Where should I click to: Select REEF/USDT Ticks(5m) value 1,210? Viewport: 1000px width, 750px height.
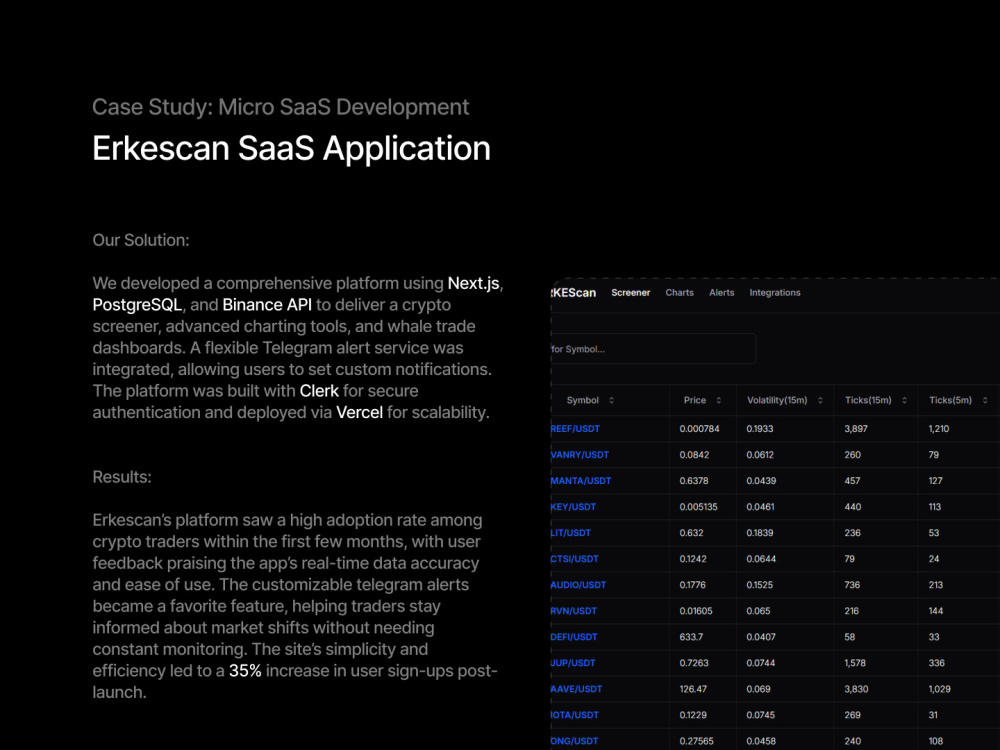939,429
